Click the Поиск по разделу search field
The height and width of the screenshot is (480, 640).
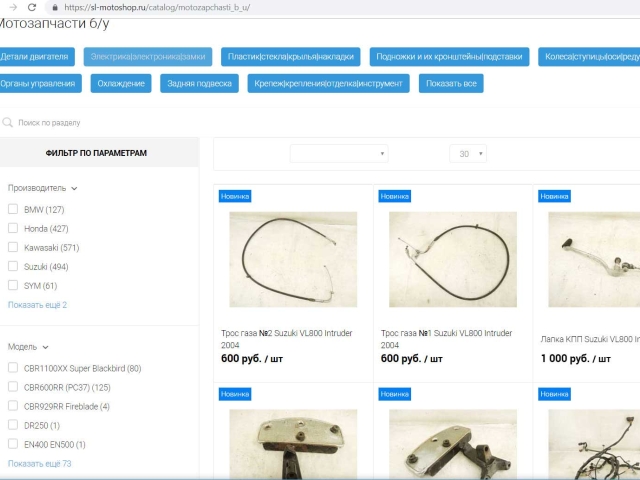100,123
